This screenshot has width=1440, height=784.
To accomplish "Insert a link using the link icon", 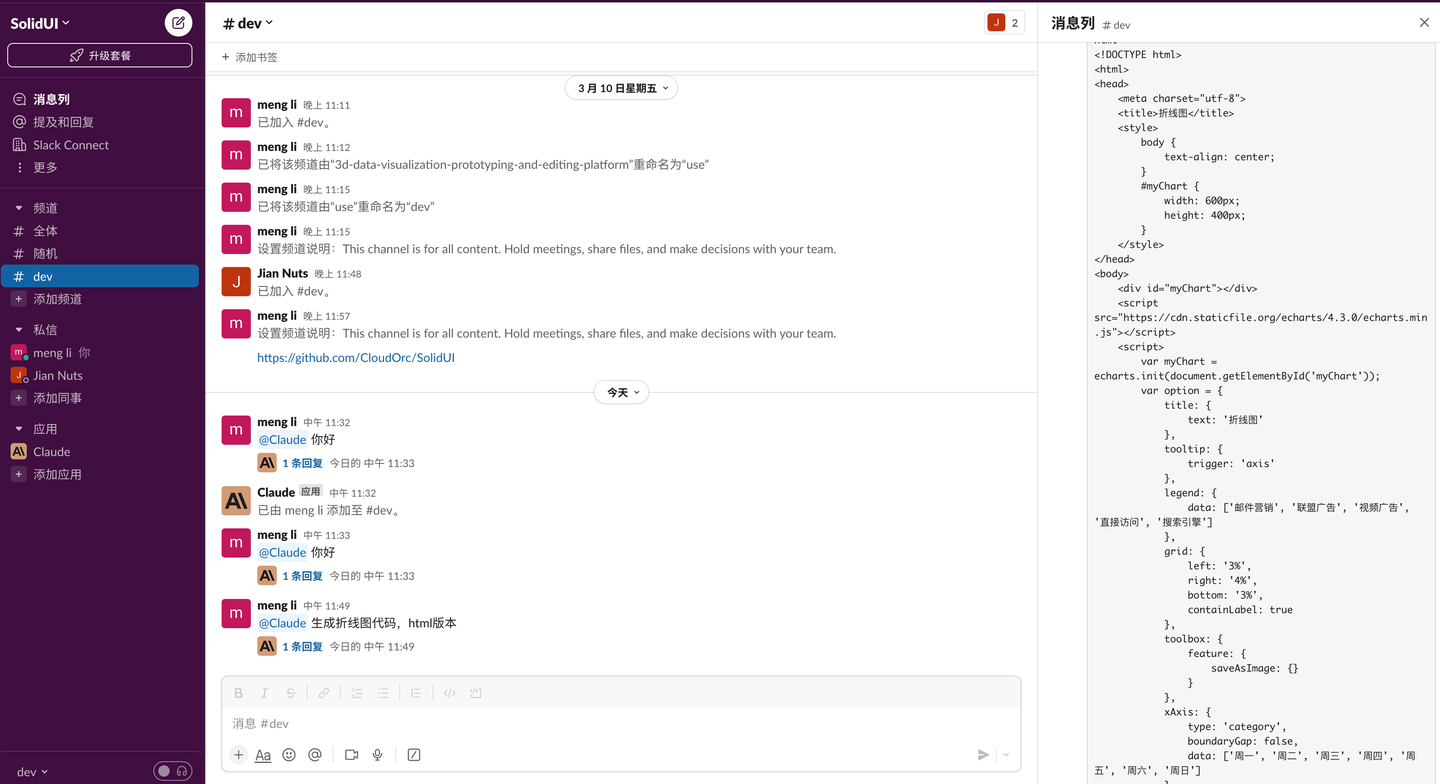I will pyautogui.click(x=323, y=692).
